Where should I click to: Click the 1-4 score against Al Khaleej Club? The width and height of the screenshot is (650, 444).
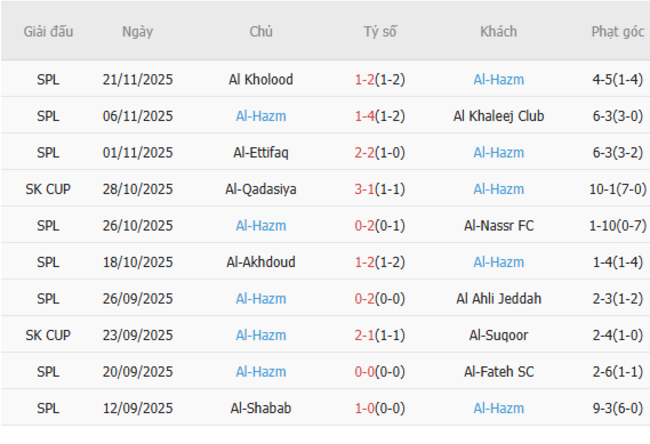tap(364, 116)
